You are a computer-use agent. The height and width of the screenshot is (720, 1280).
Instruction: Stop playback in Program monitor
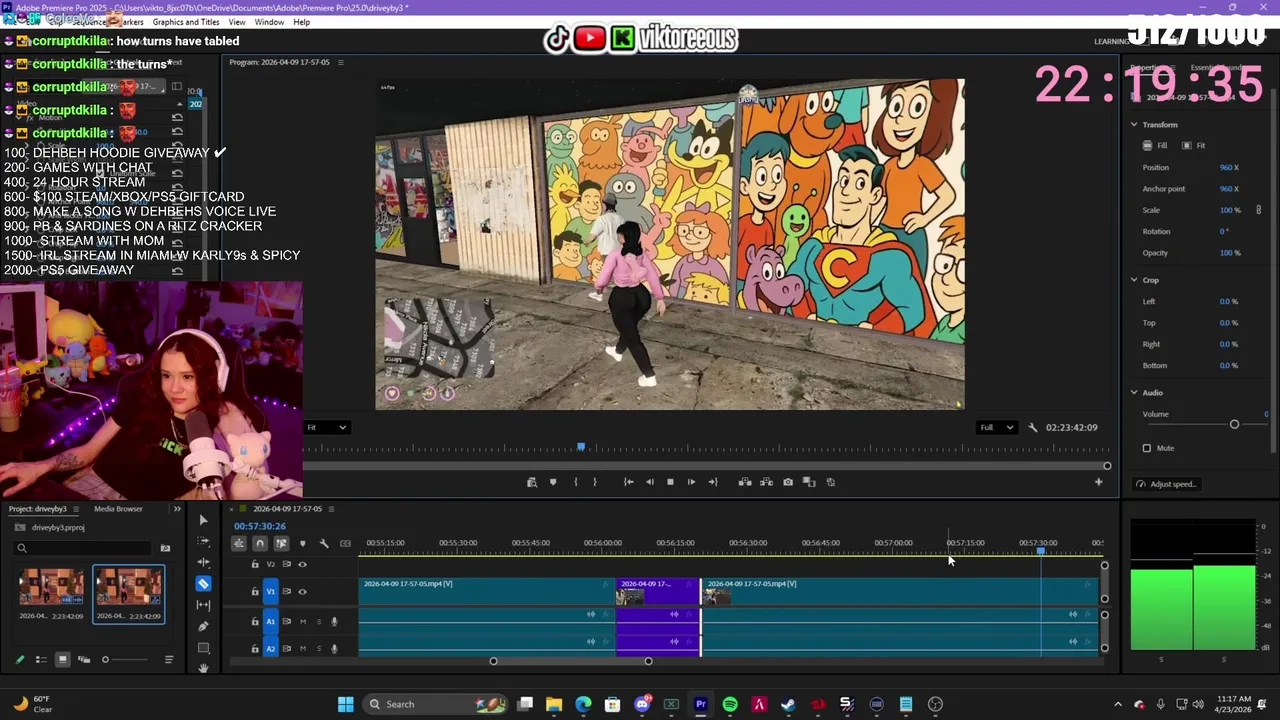coord(670,482)
